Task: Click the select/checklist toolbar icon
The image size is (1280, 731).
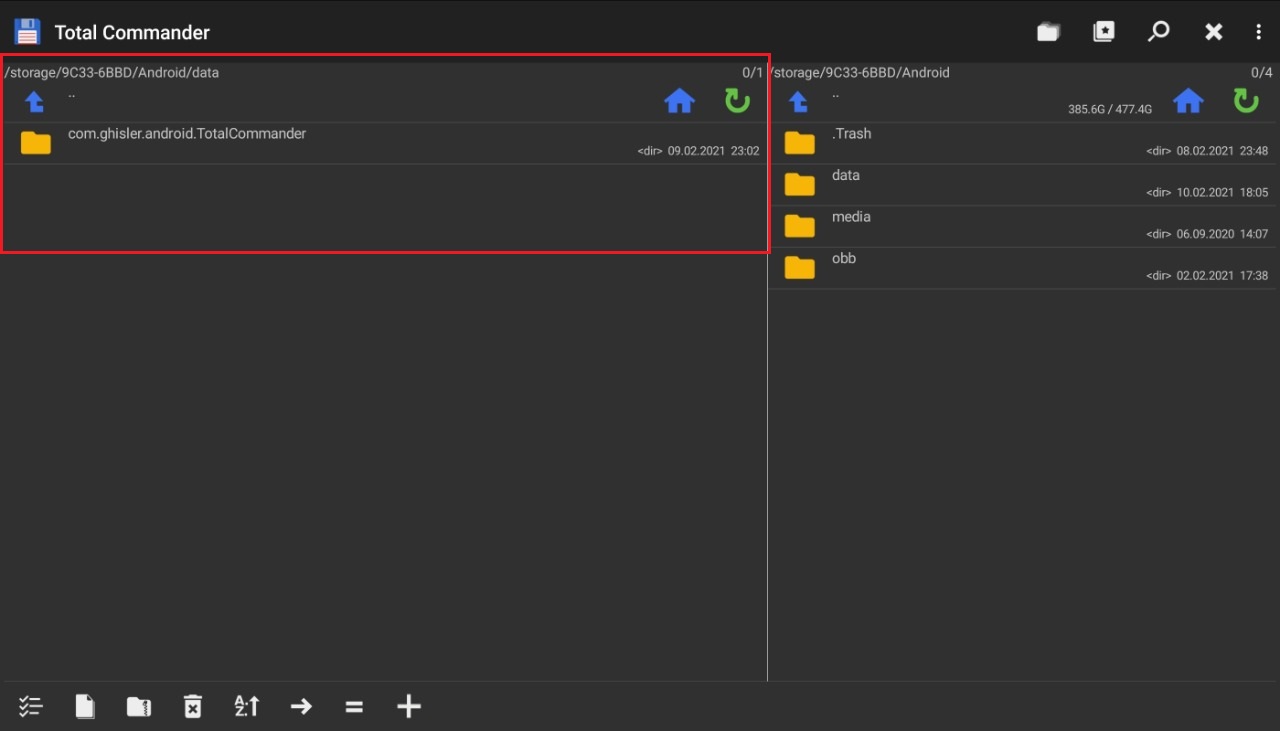Action: tap(31, 706)
